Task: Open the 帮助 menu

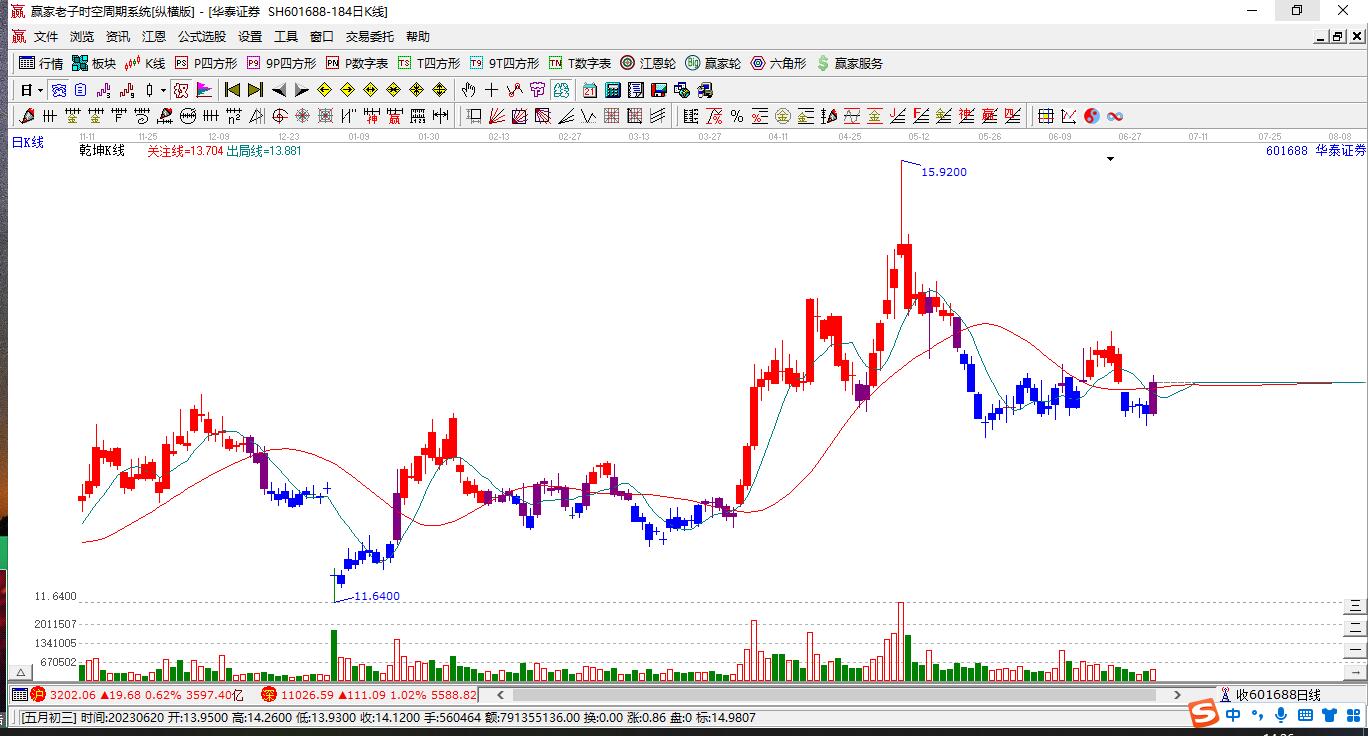Action: coord(418,37)
